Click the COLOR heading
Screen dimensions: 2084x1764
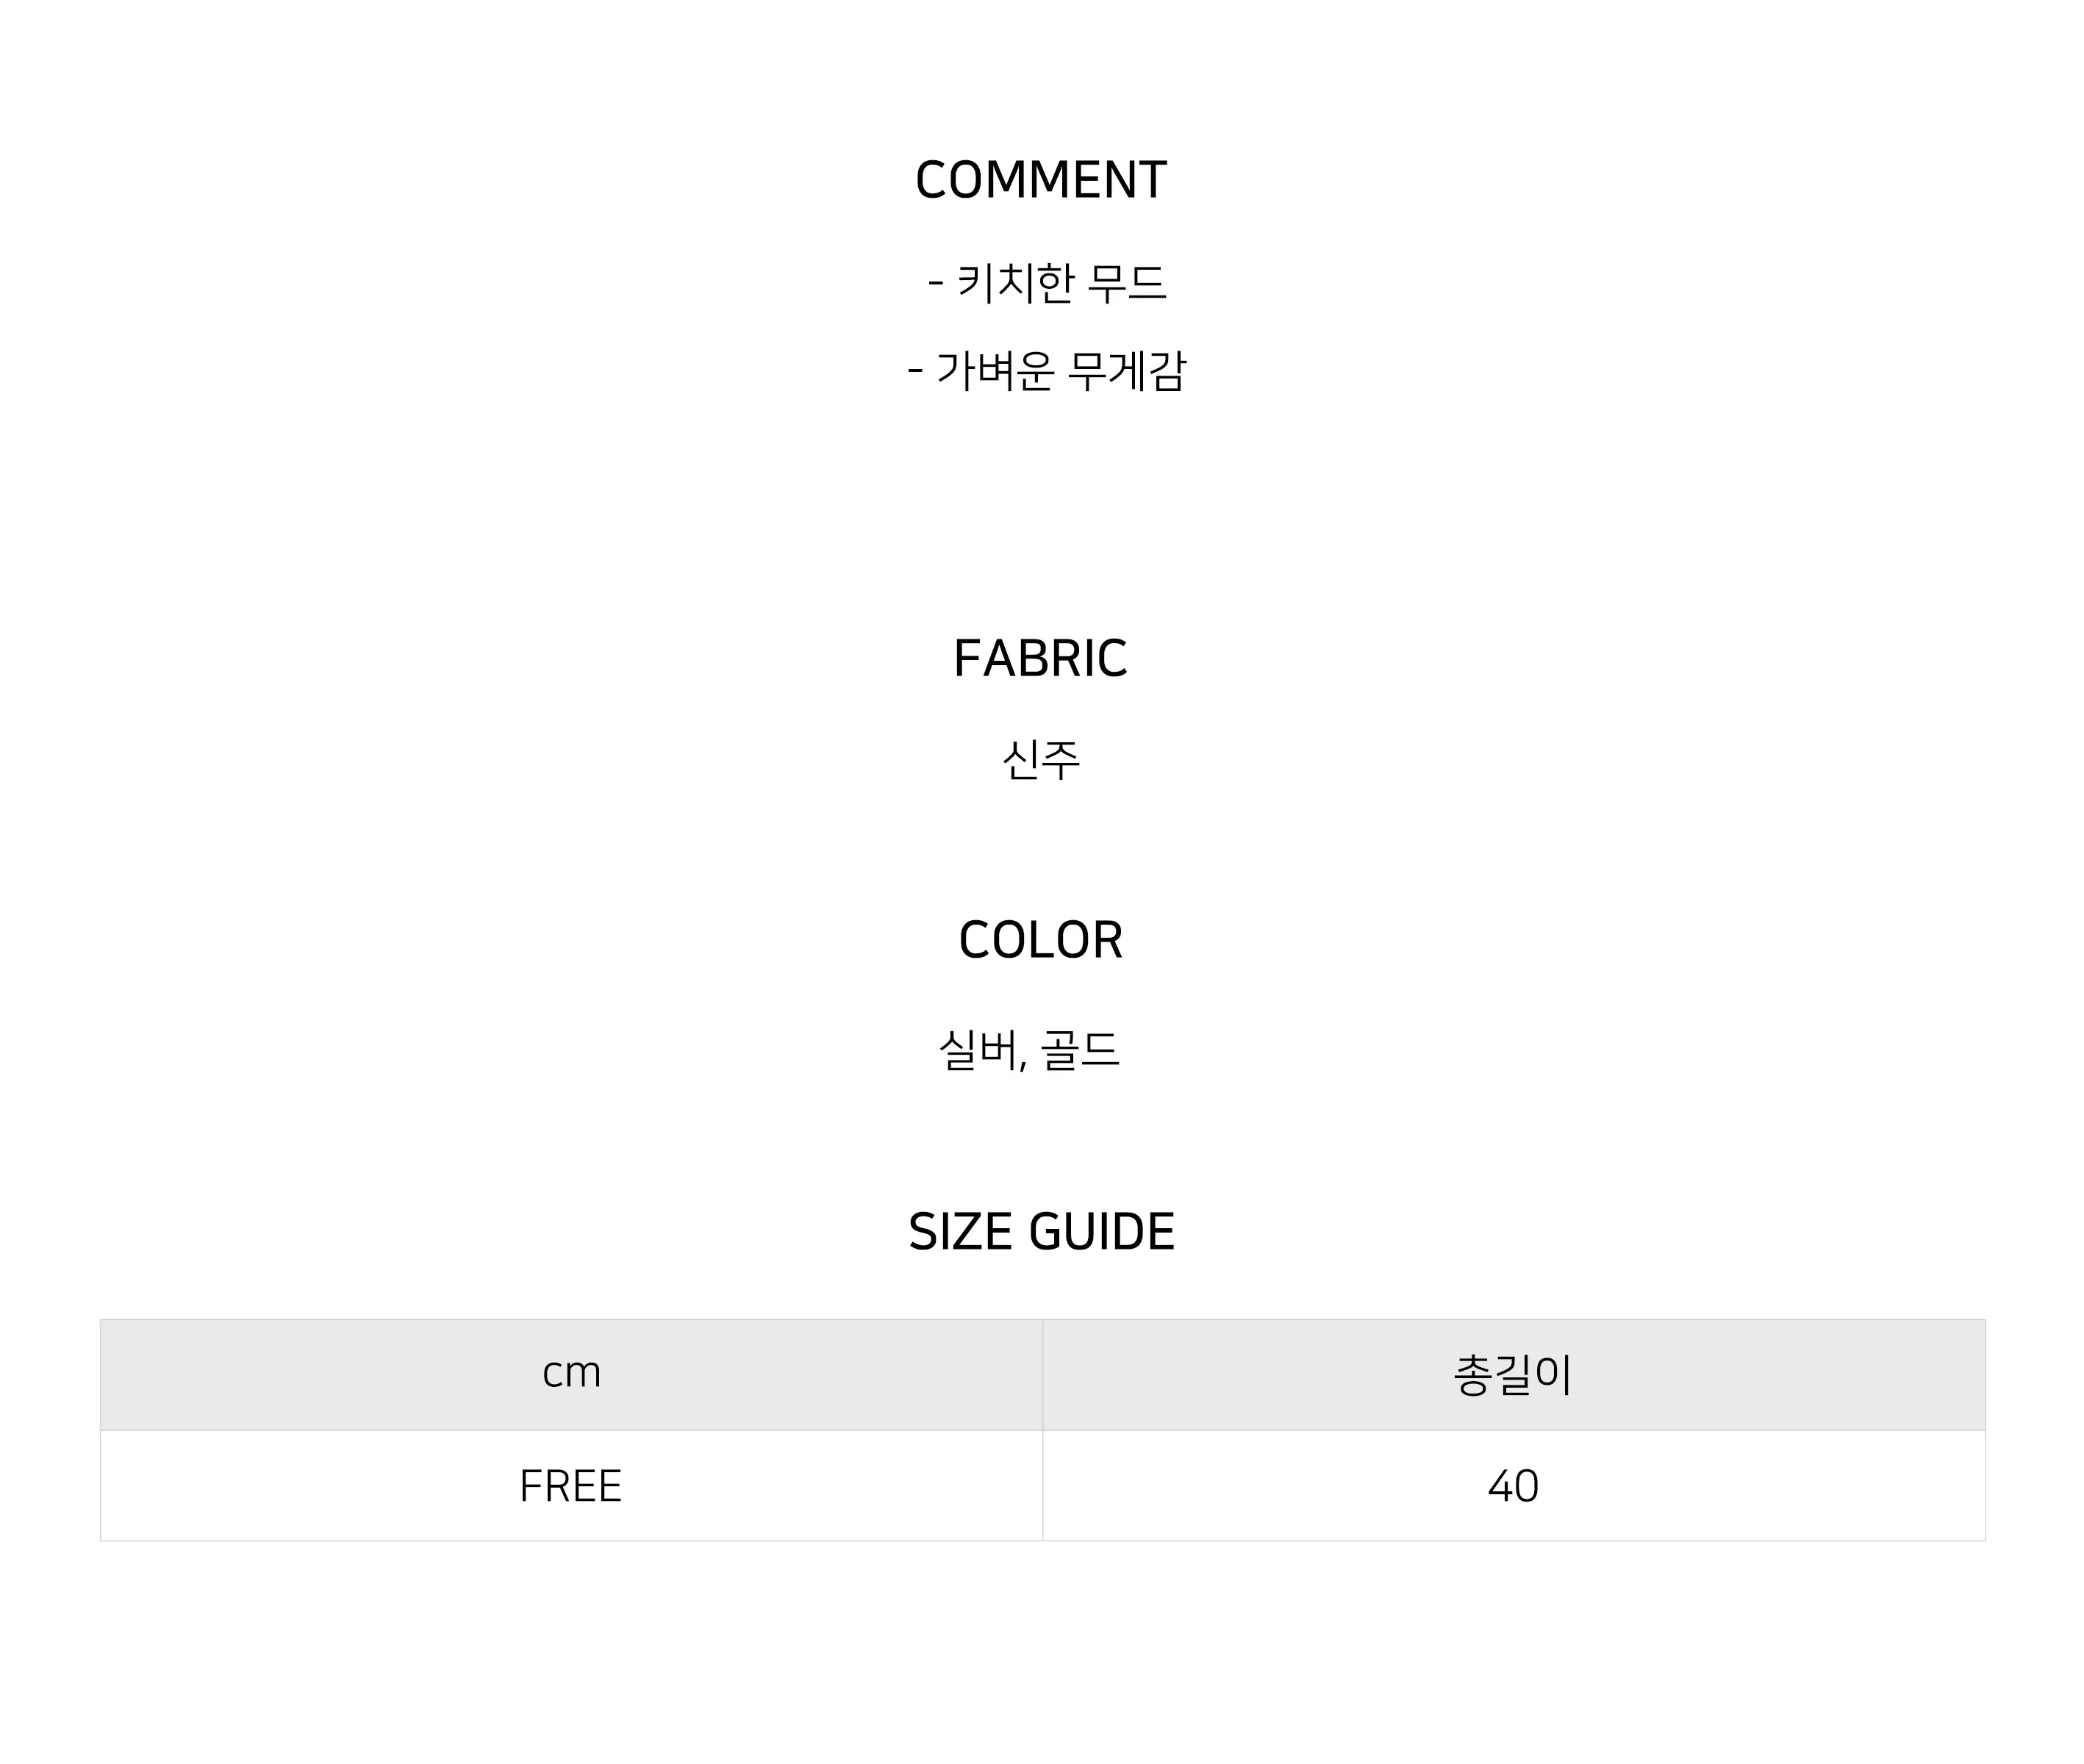[1041, 940]
